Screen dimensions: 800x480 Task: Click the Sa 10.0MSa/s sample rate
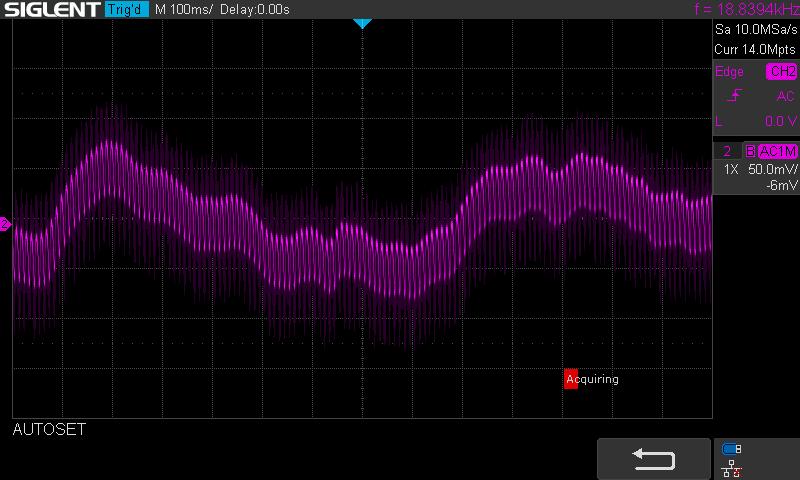pyautogui.click(x=756, y=30)
